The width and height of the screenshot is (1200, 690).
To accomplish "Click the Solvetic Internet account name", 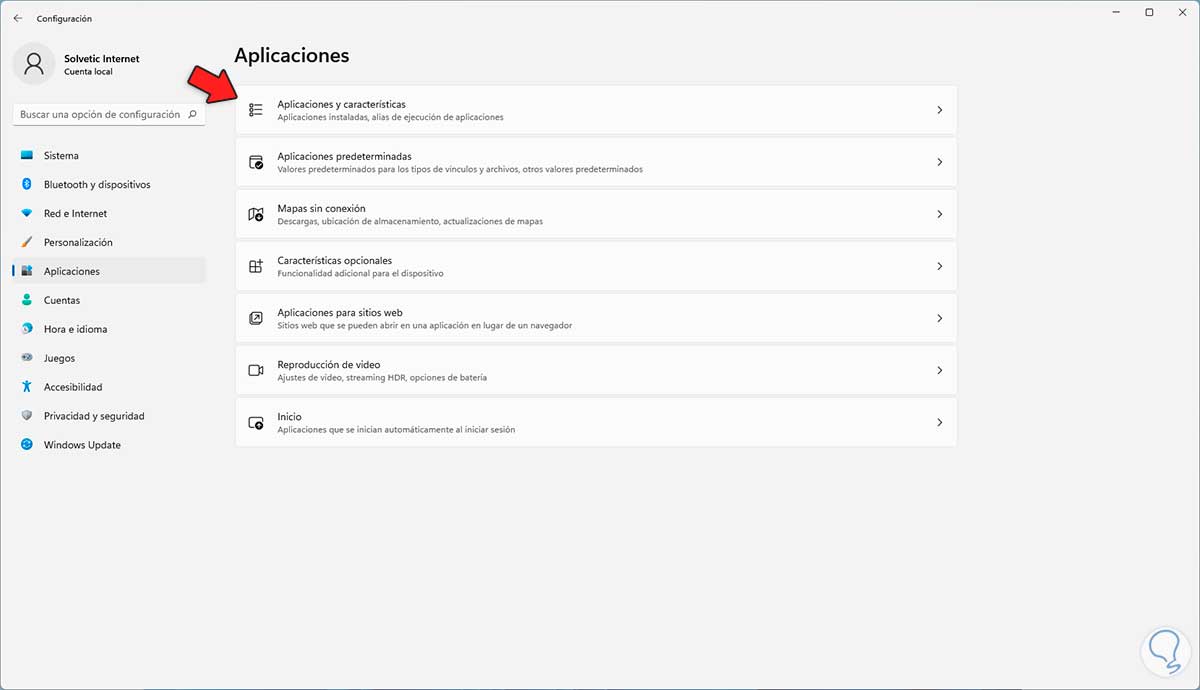I will 102,59.
